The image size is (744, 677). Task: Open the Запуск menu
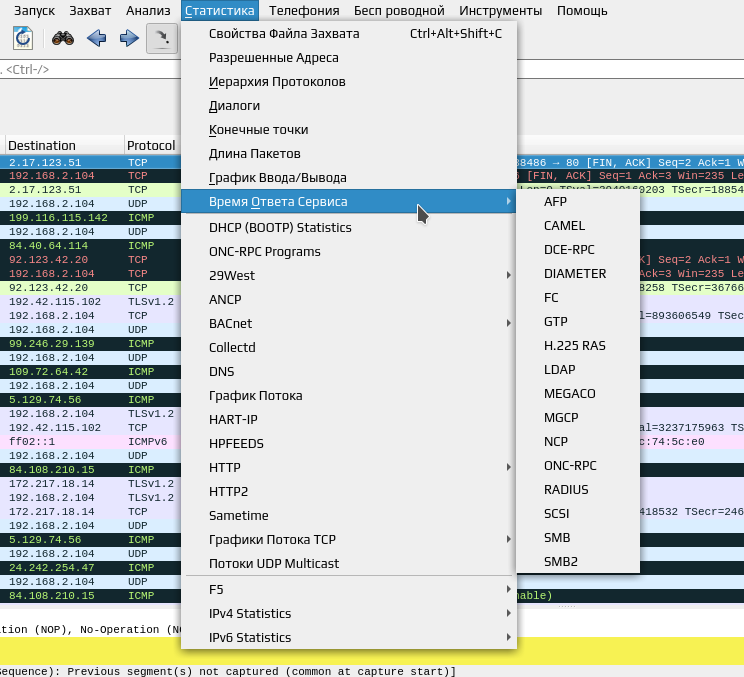34,10
